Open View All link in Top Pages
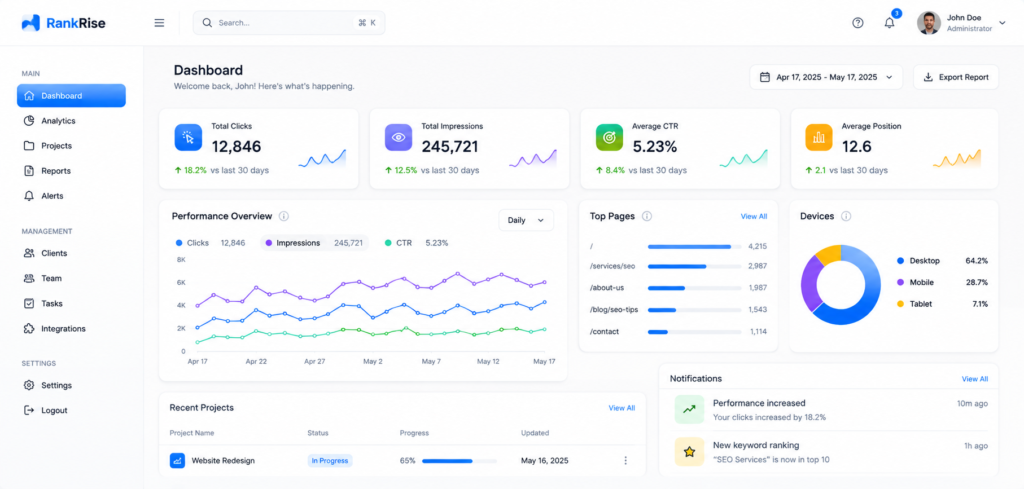 click(x=754, y=216)
